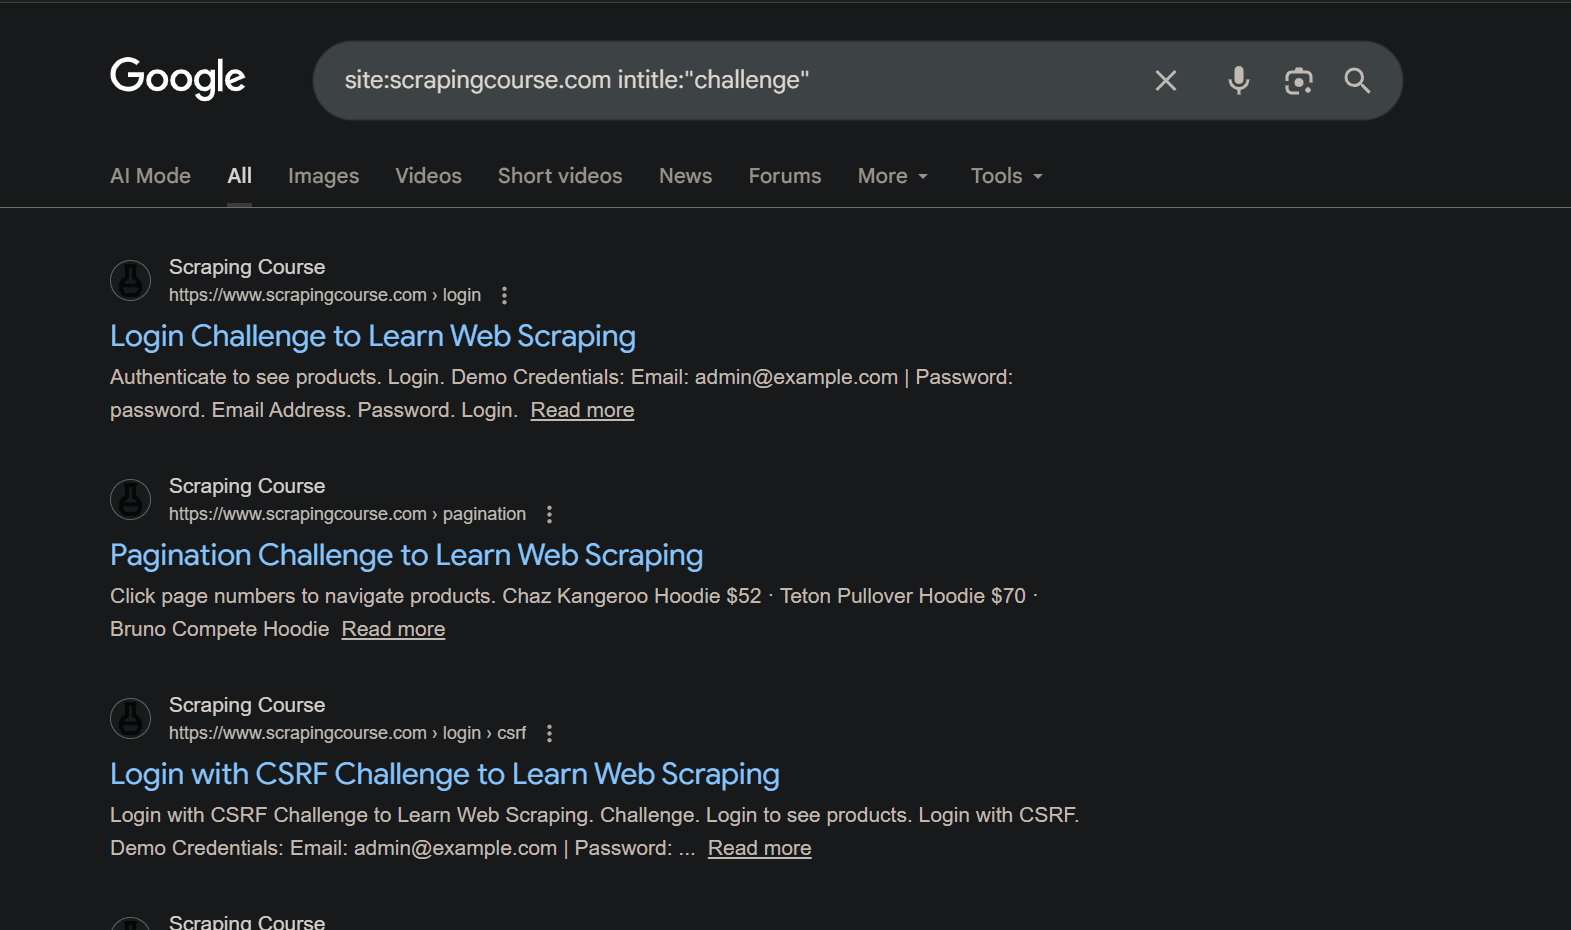Click snippet text 'Click page numbers to navigate products'
1571x930 pixels.
click(303, 596)
